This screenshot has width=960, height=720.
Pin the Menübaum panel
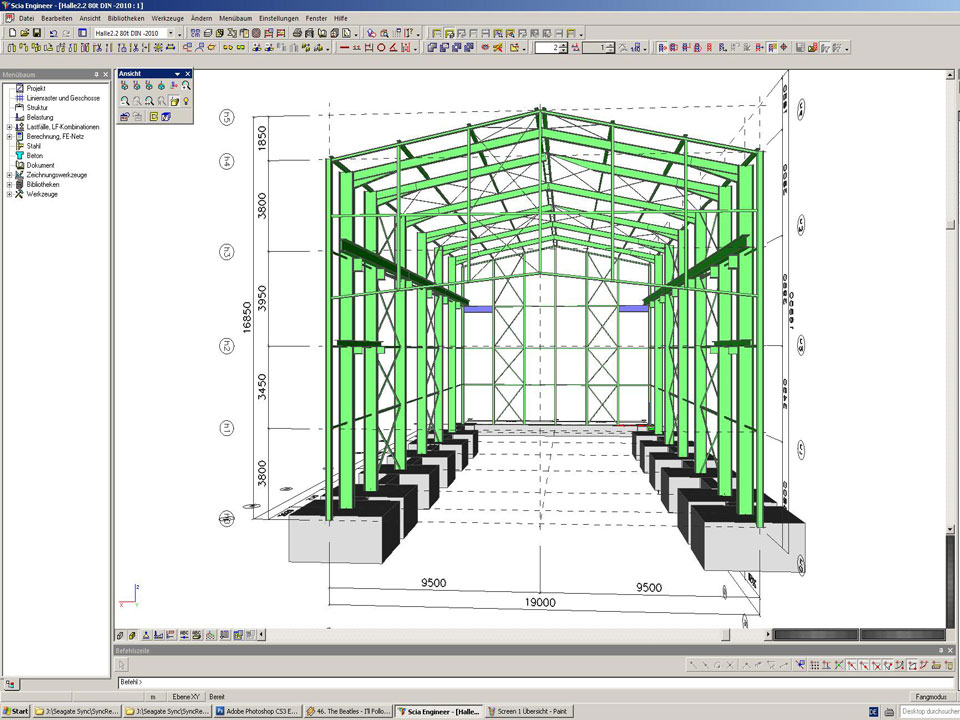[x=96, y=75]
